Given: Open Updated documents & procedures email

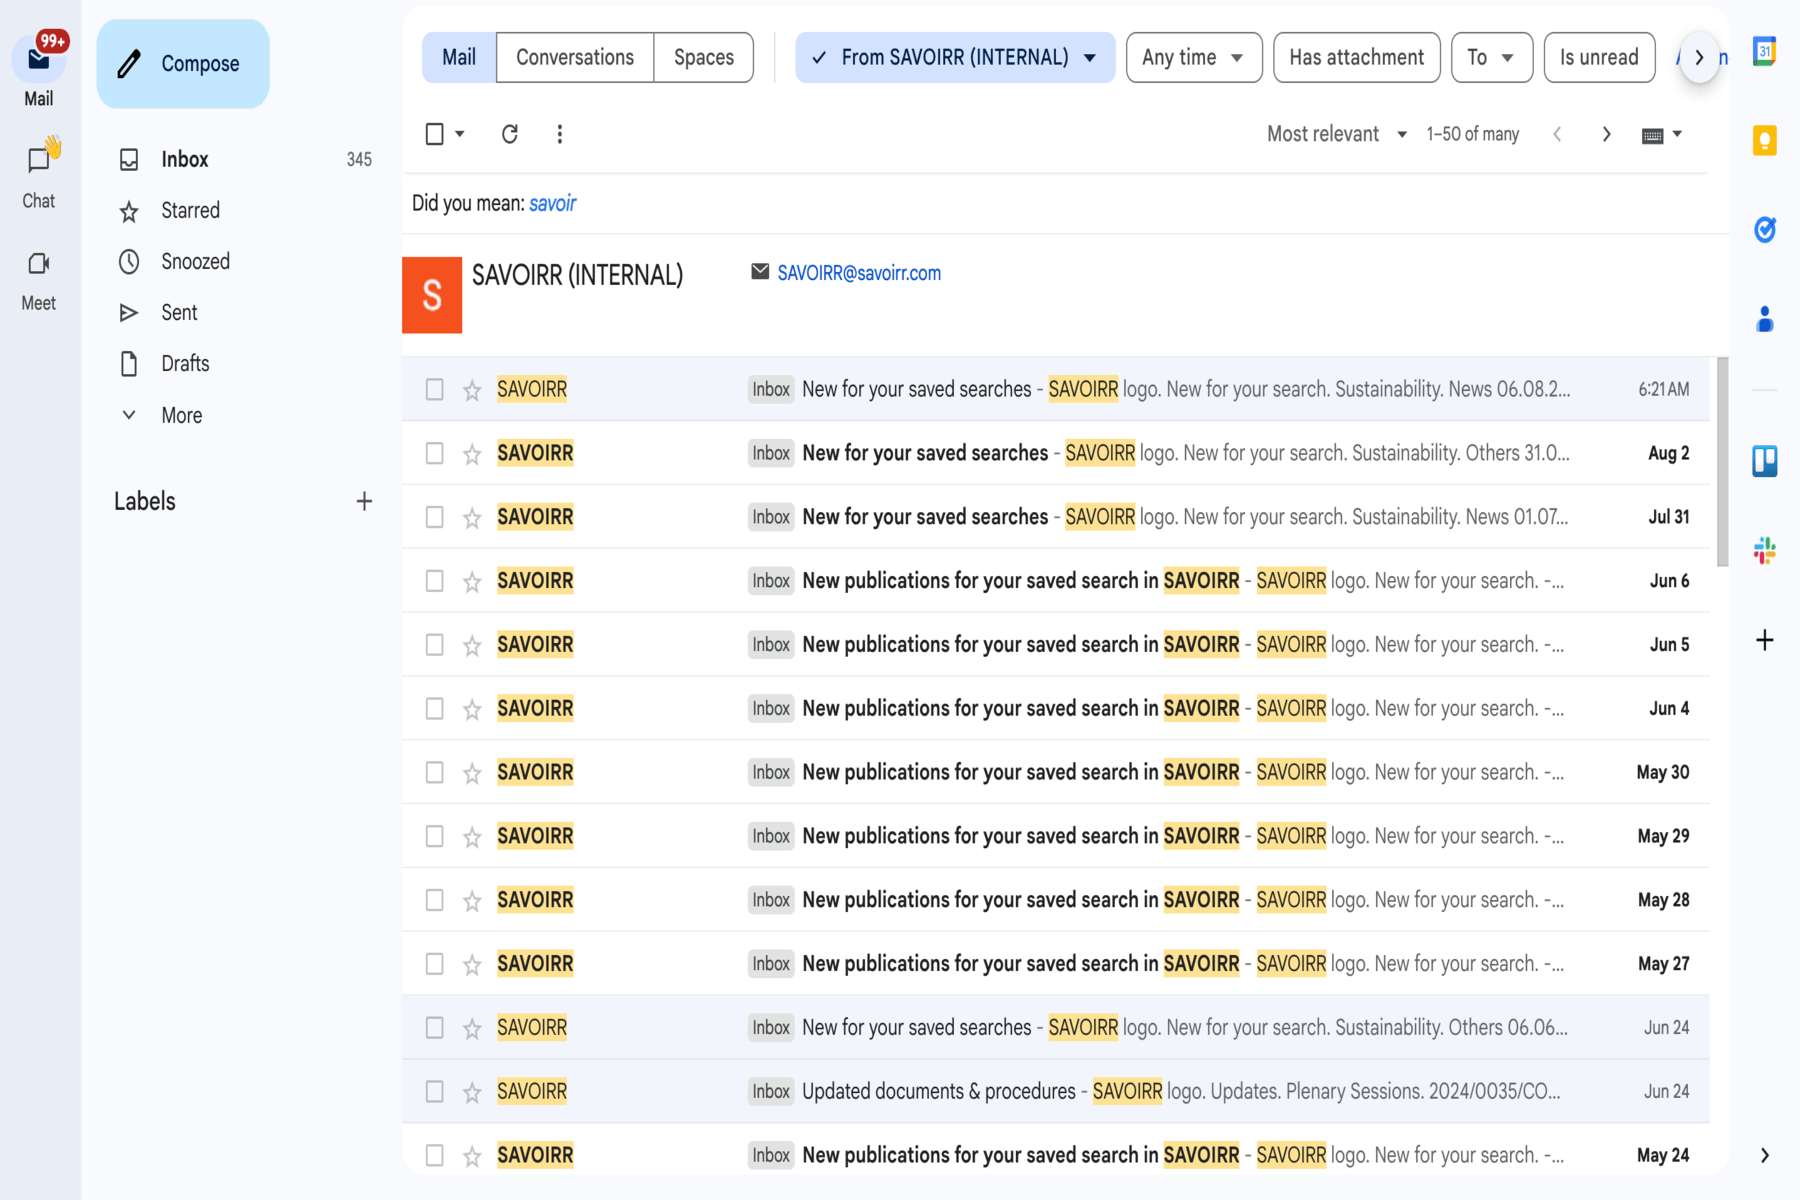Looking at the screenshot, I should [x=1055, y=1091].
